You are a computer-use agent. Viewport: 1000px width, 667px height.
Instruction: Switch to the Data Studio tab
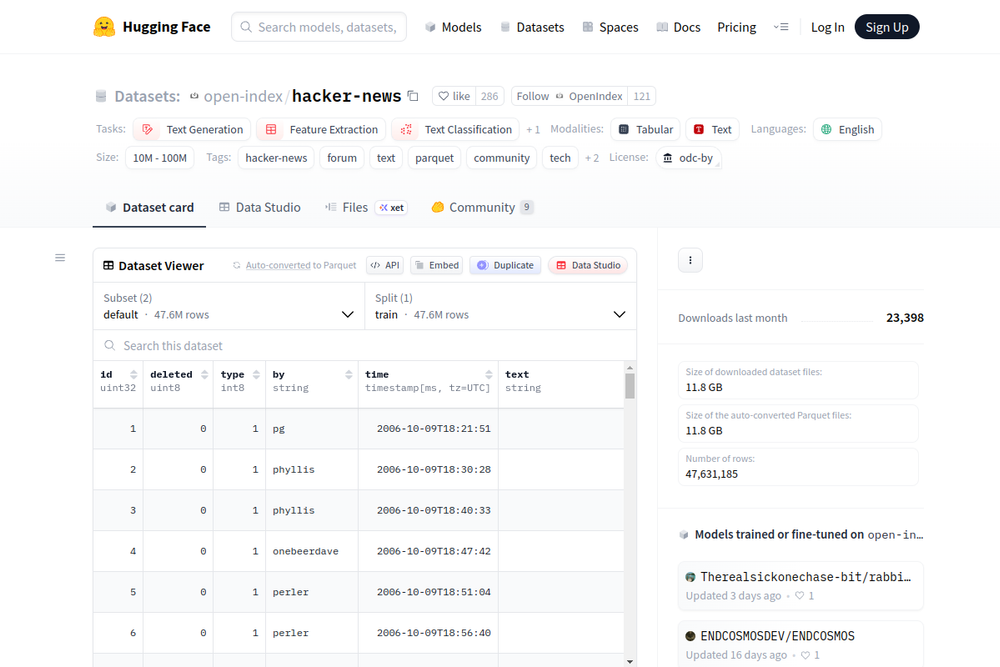259,207
